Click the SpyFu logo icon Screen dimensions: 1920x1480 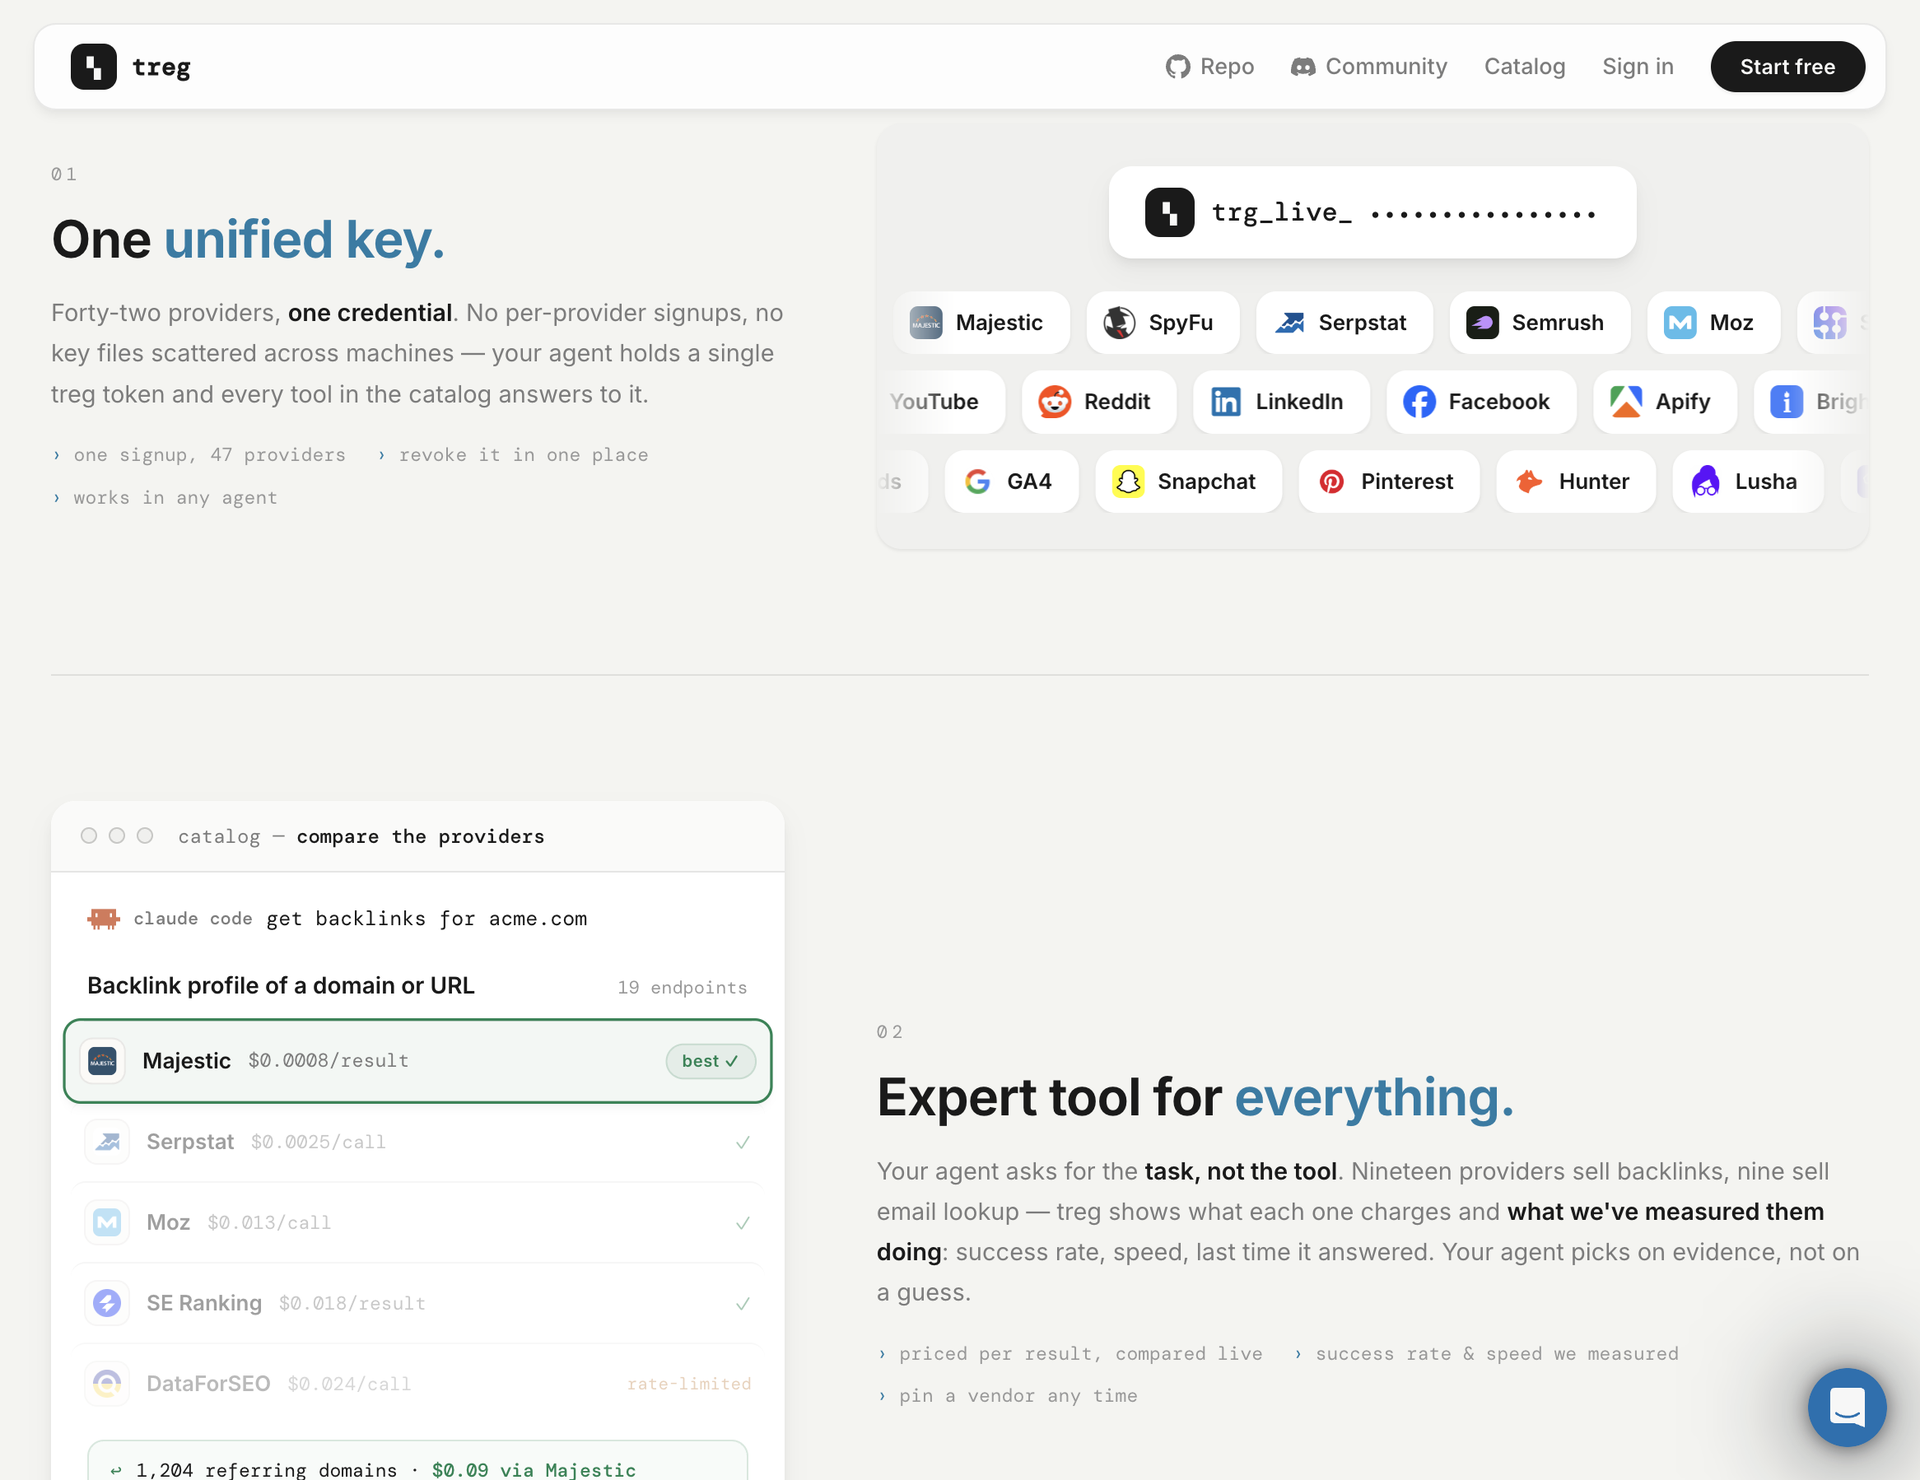click(1119, 323)
